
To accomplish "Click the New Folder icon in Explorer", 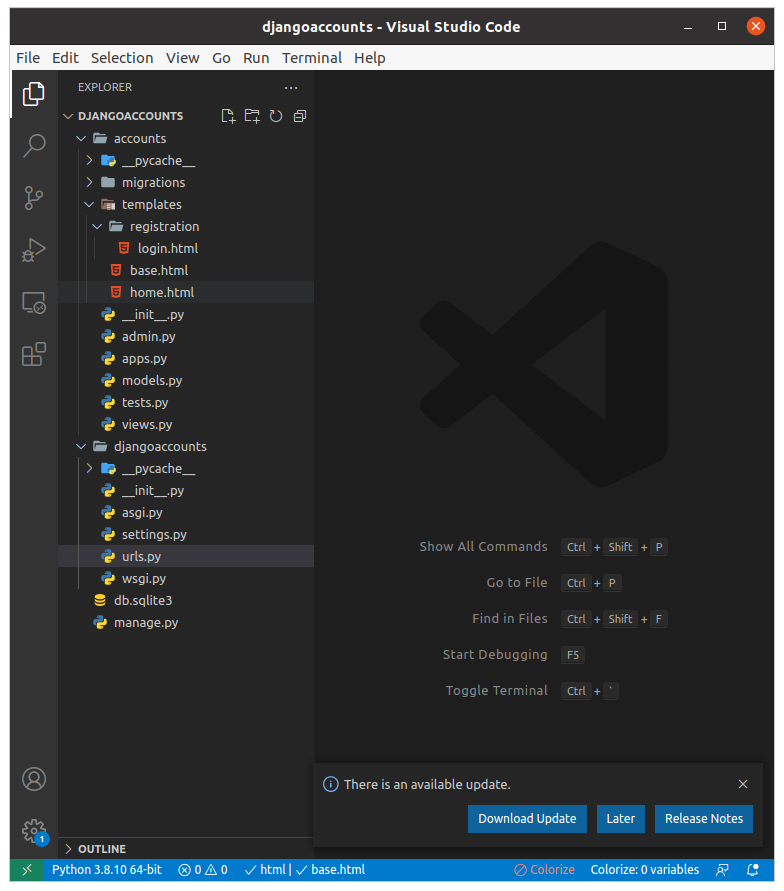I will coord(252,116).
